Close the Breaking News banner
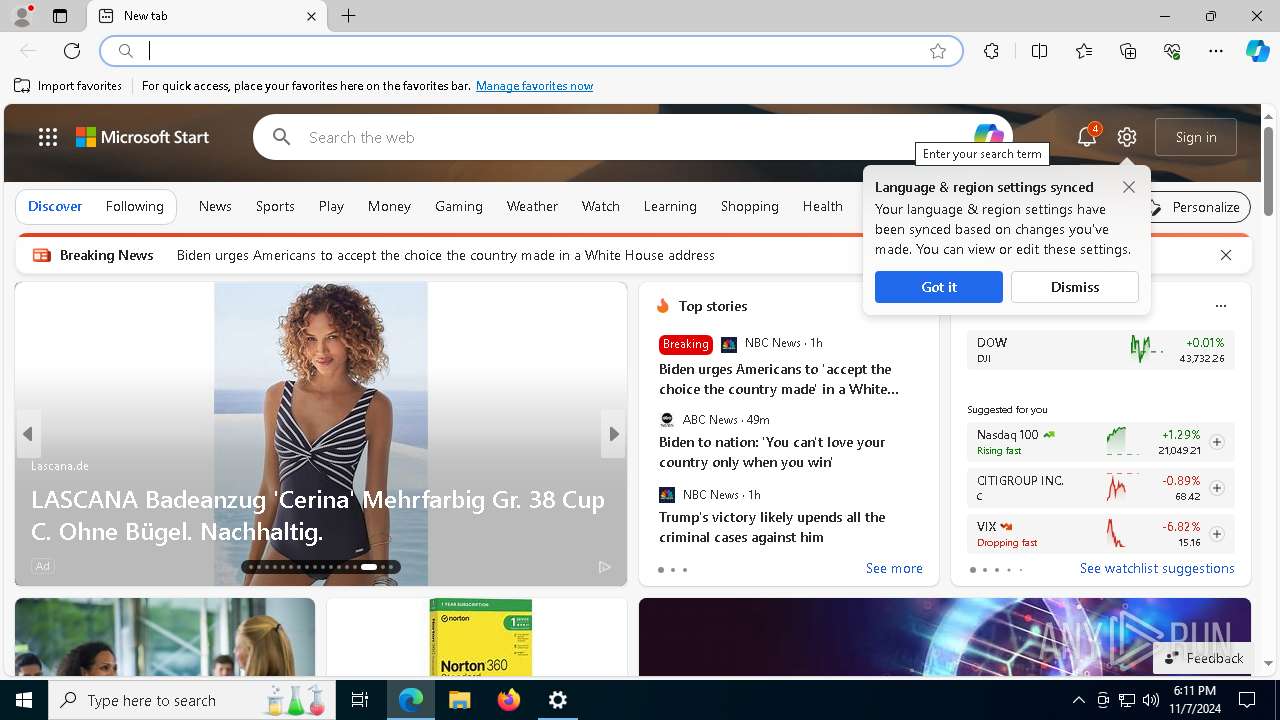1280x720 pixels. point(1226,255)
